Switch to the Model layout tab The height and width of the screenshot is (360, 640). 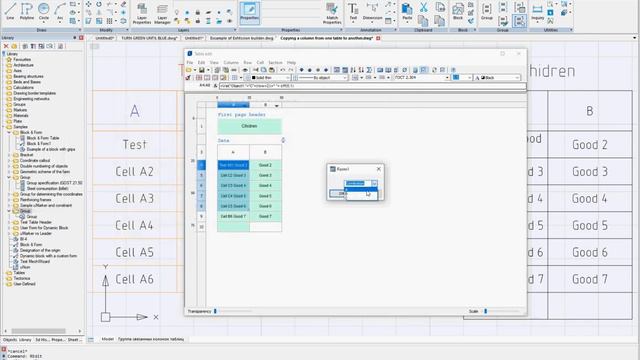point(107,339)
